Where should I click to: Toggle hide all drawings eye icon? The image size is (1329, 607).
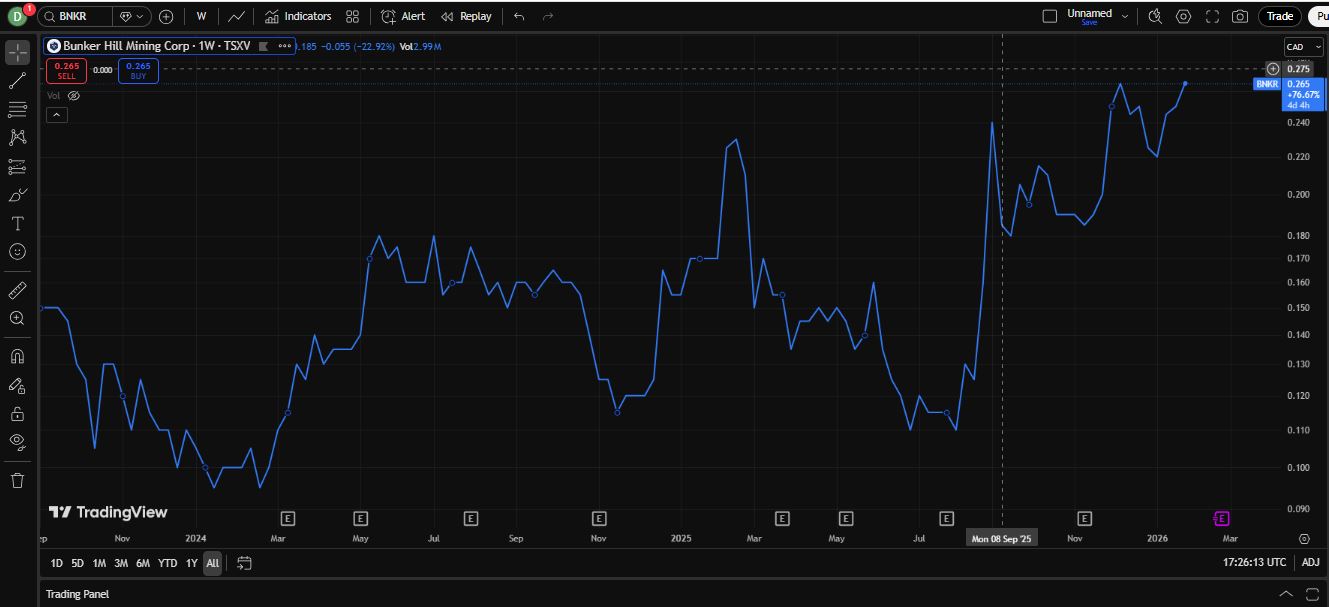click(17, 441)
